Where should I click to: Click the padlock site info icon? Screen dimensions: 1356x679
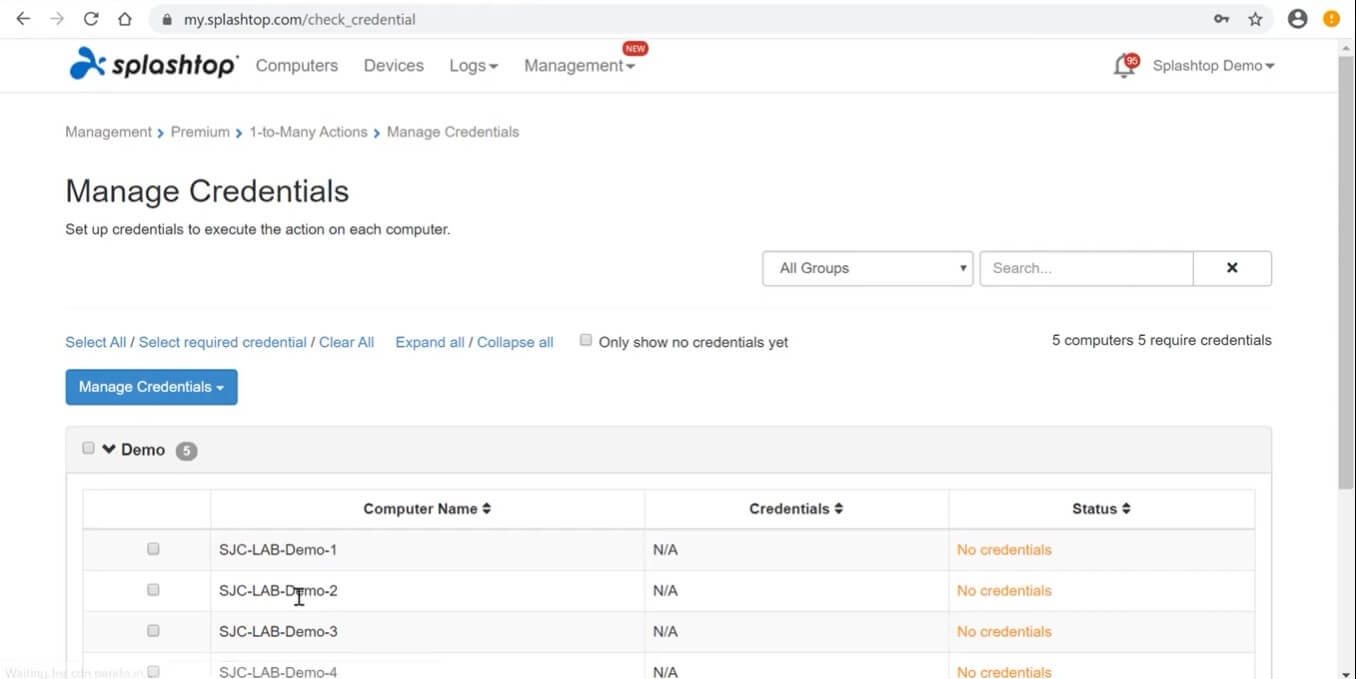pos(165,19)
